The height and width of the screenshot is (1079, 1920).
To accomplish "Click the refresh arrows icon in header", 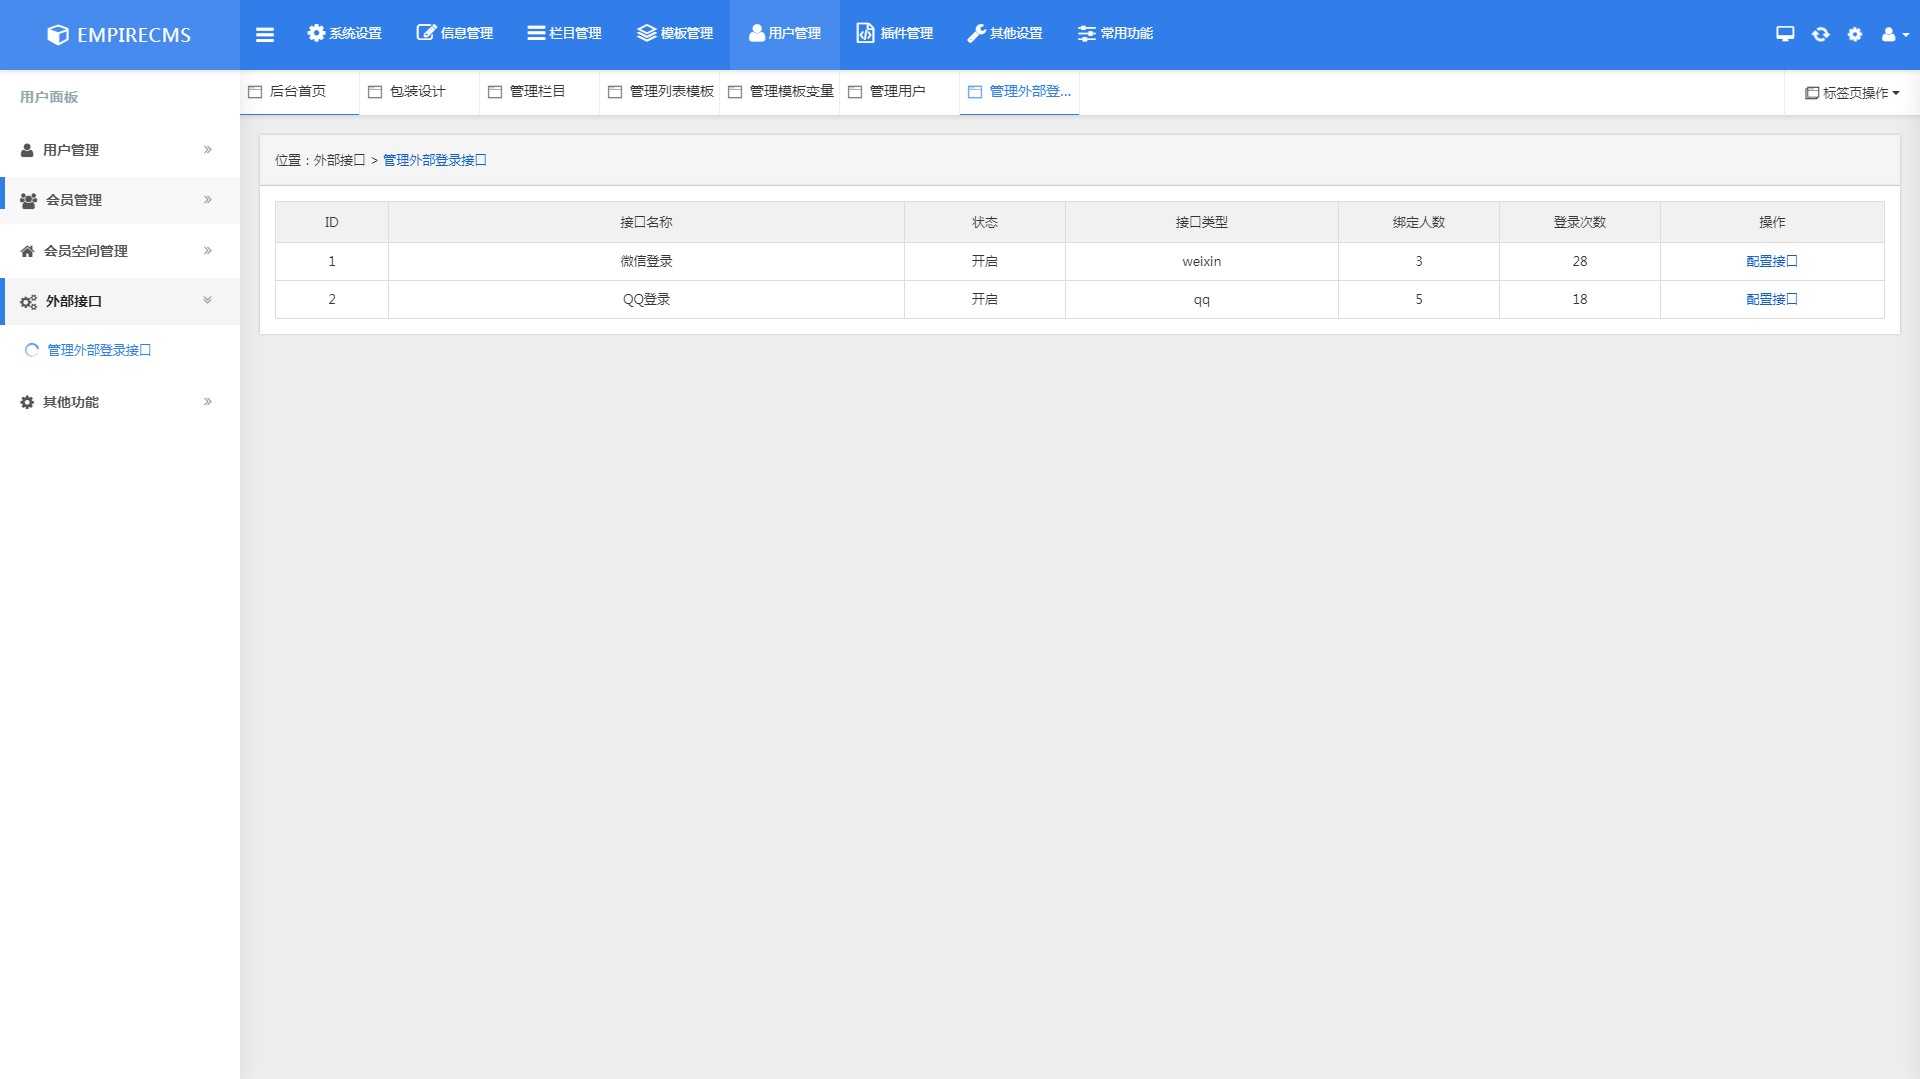I will coord(1820,34).
